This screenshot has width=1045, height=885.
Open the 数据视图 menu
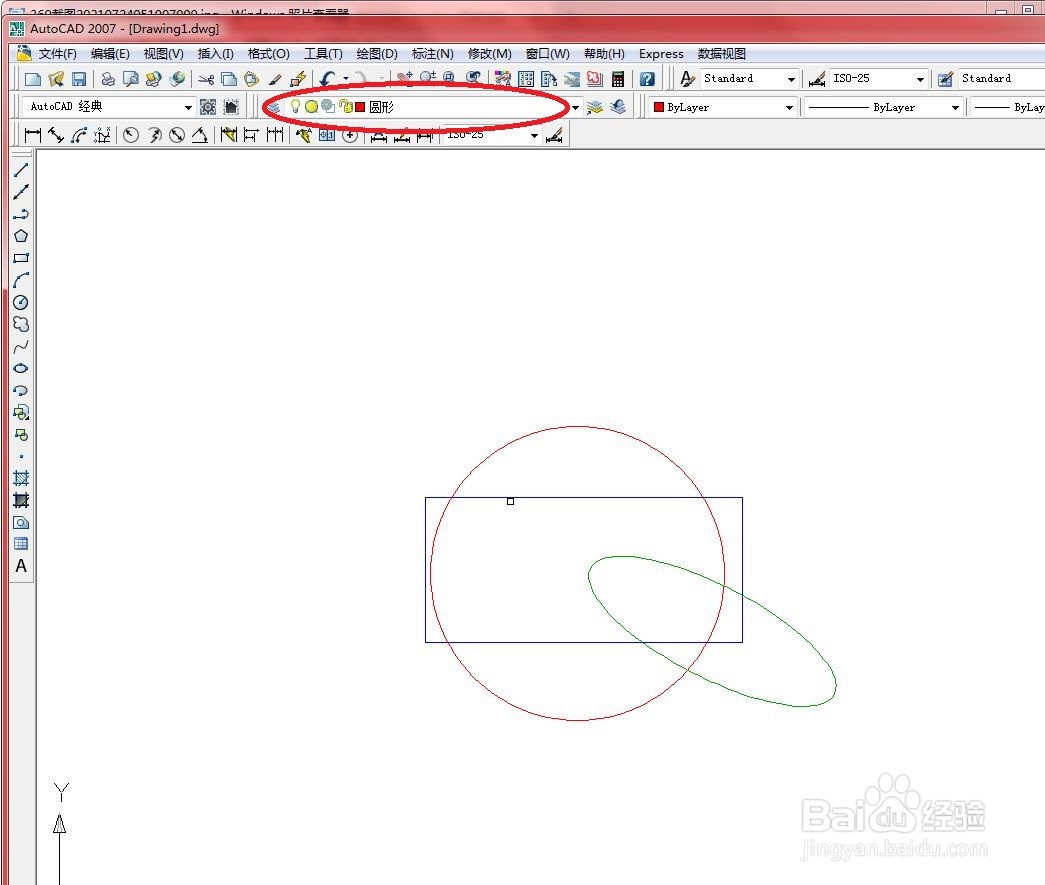[722, 54]
